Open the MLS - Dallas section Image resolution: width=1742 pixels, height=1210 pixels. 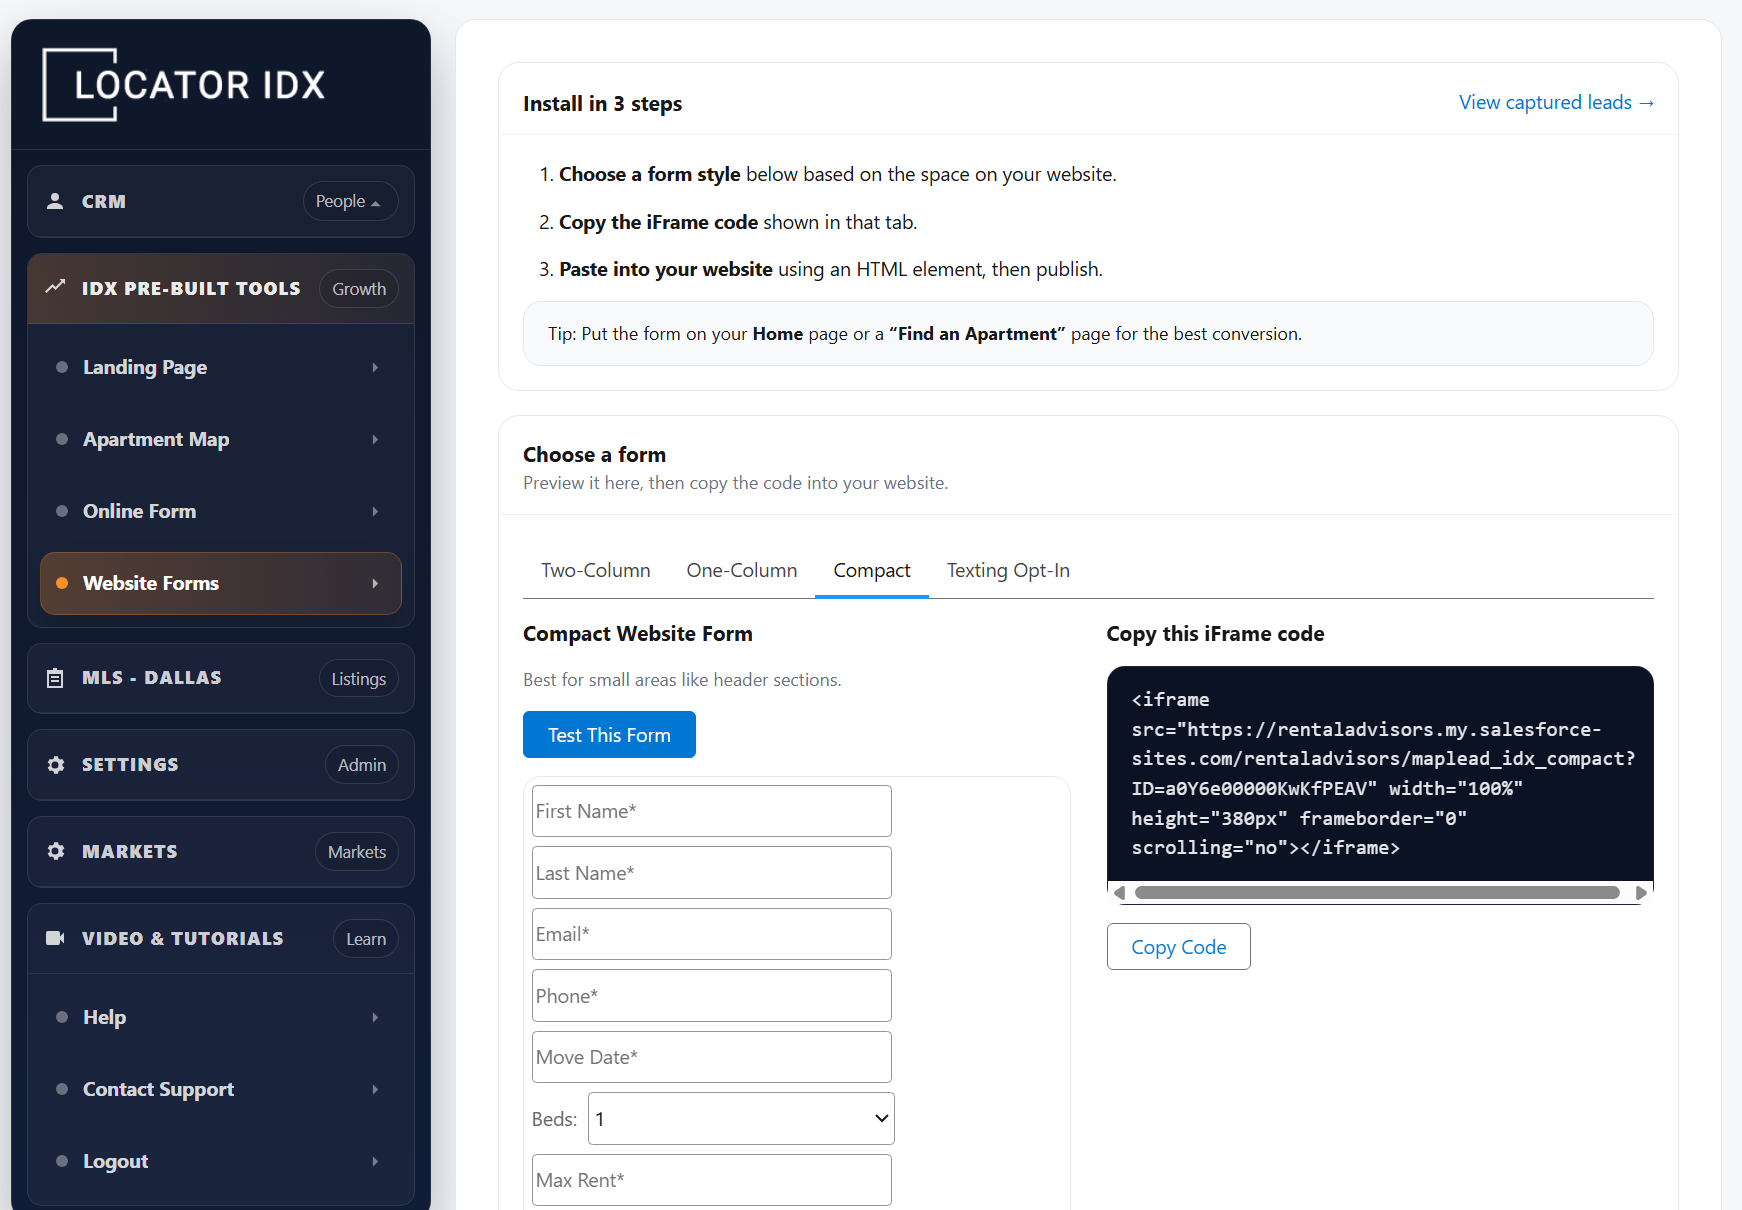221,678
